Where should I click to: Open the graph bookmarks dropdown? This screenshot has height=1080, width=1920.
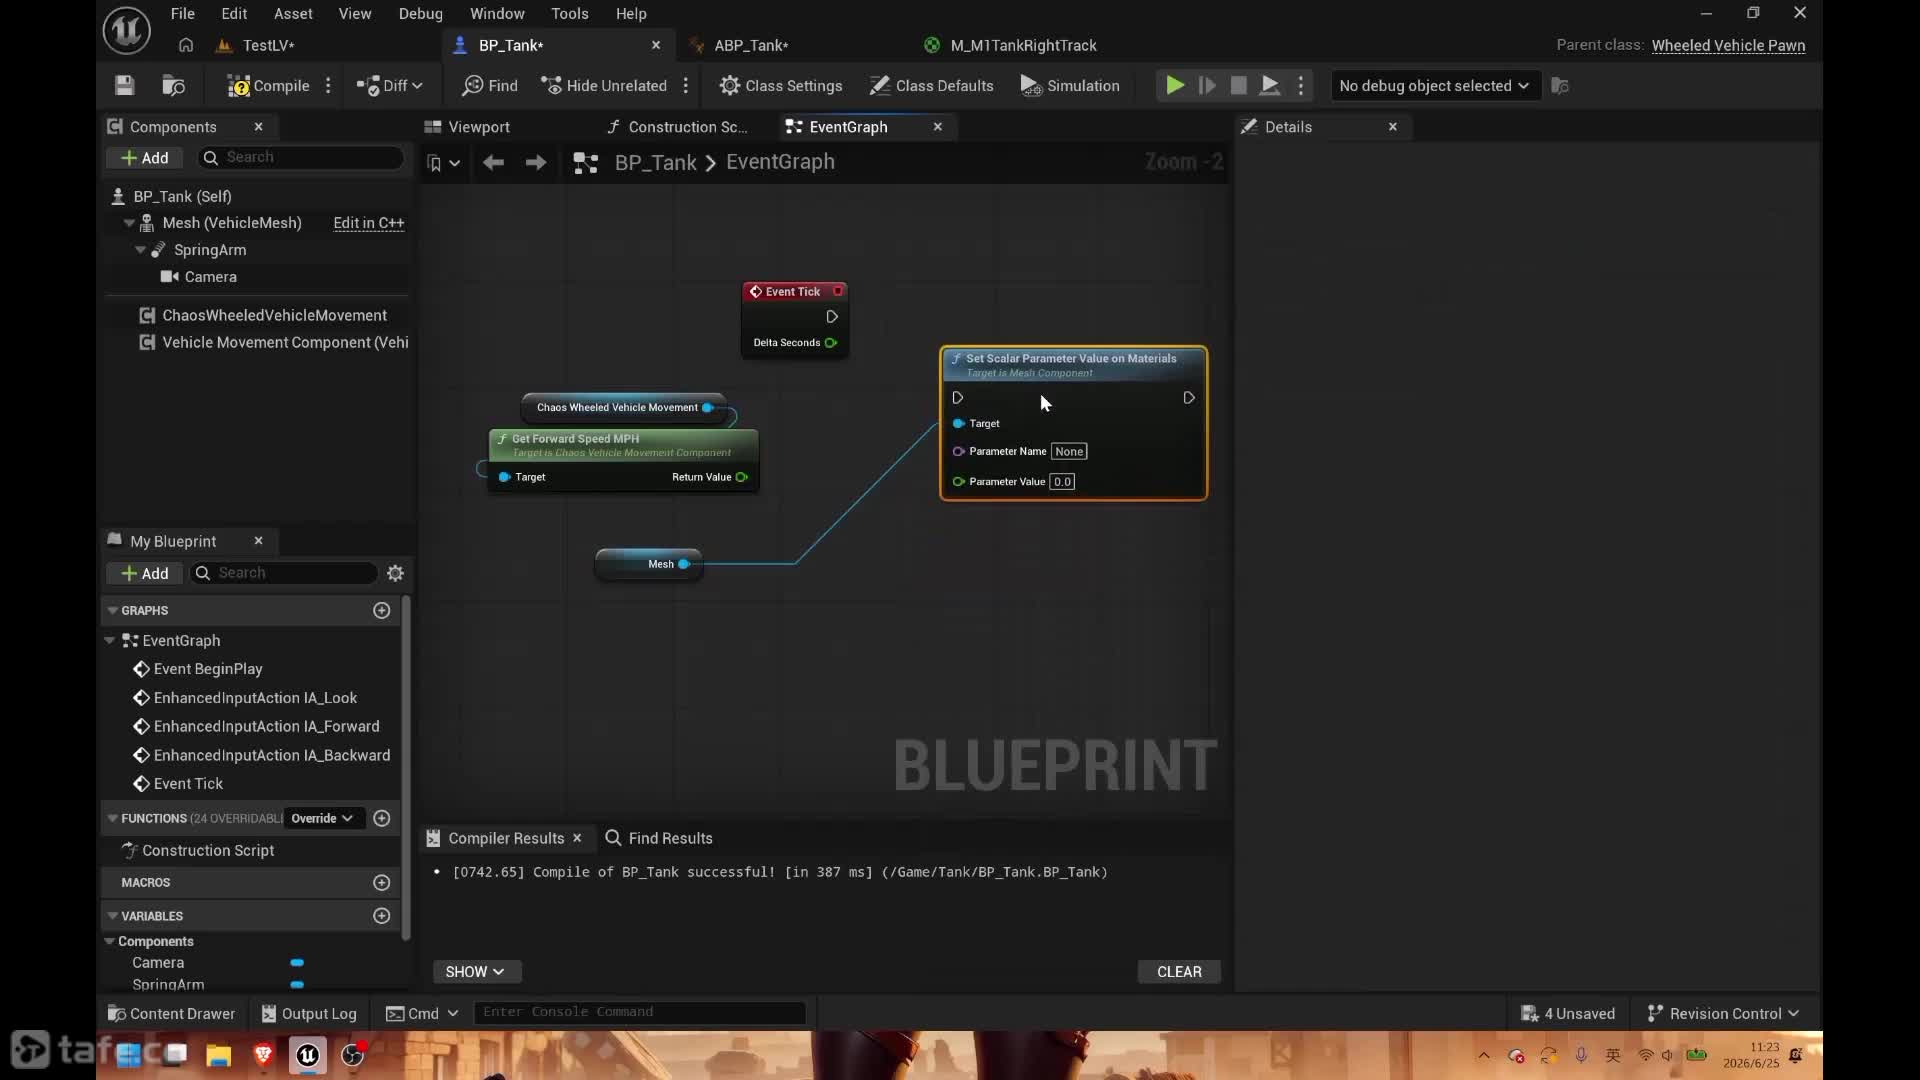(443, 162)
